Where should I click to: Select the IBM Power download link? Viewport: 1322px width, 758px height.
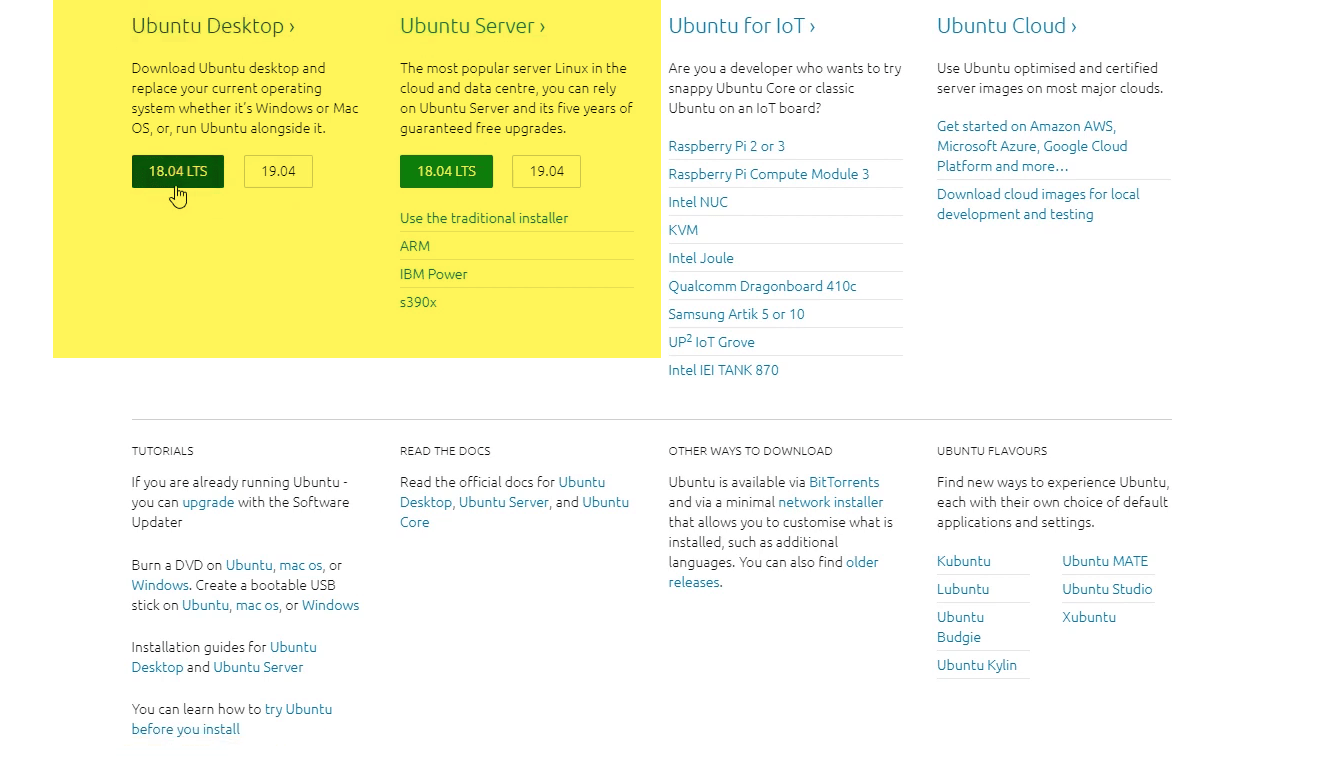(434, 274)
